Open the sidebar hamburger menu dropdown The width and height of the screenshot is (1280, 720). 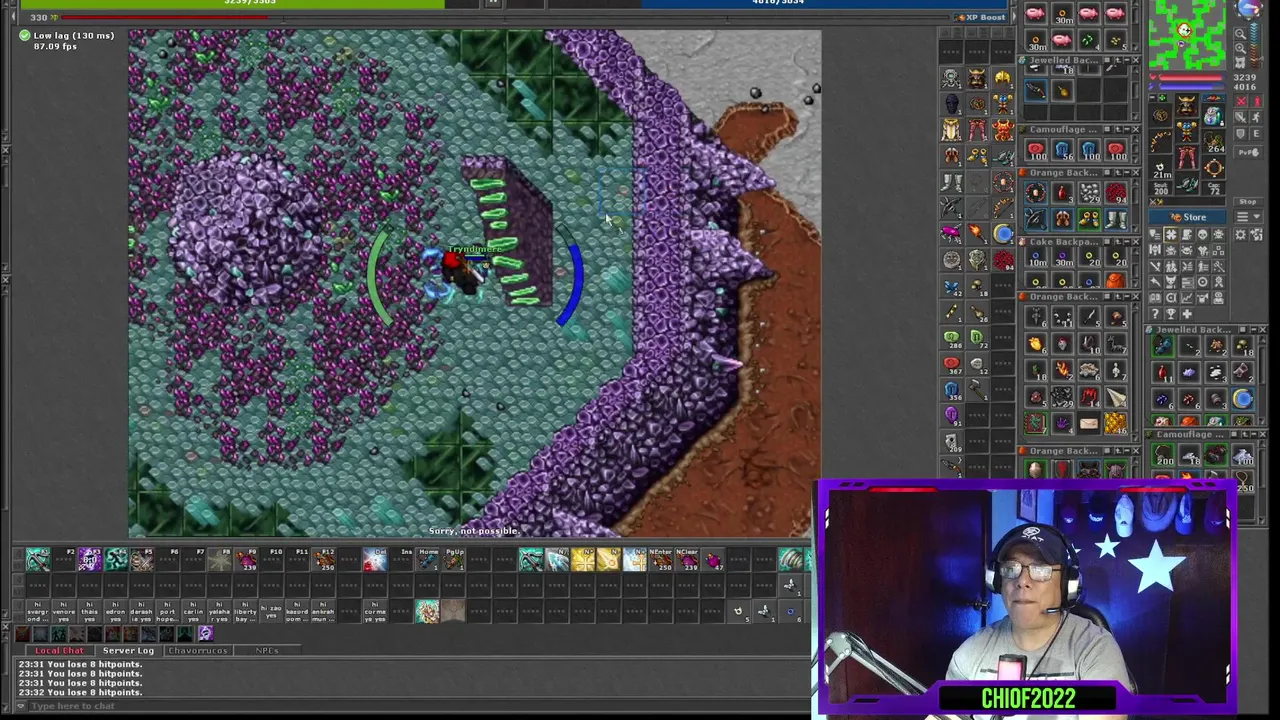[x=1249, y=217]
